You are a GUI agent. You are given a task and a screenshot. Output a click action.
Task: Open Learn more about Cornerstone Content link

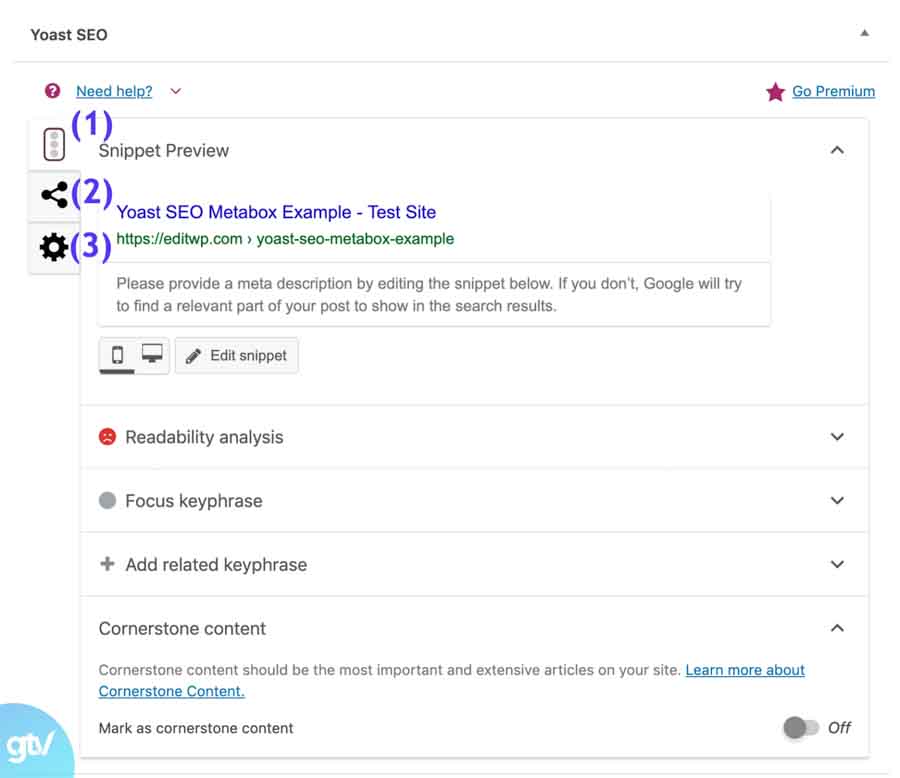(x=744, y=670)
